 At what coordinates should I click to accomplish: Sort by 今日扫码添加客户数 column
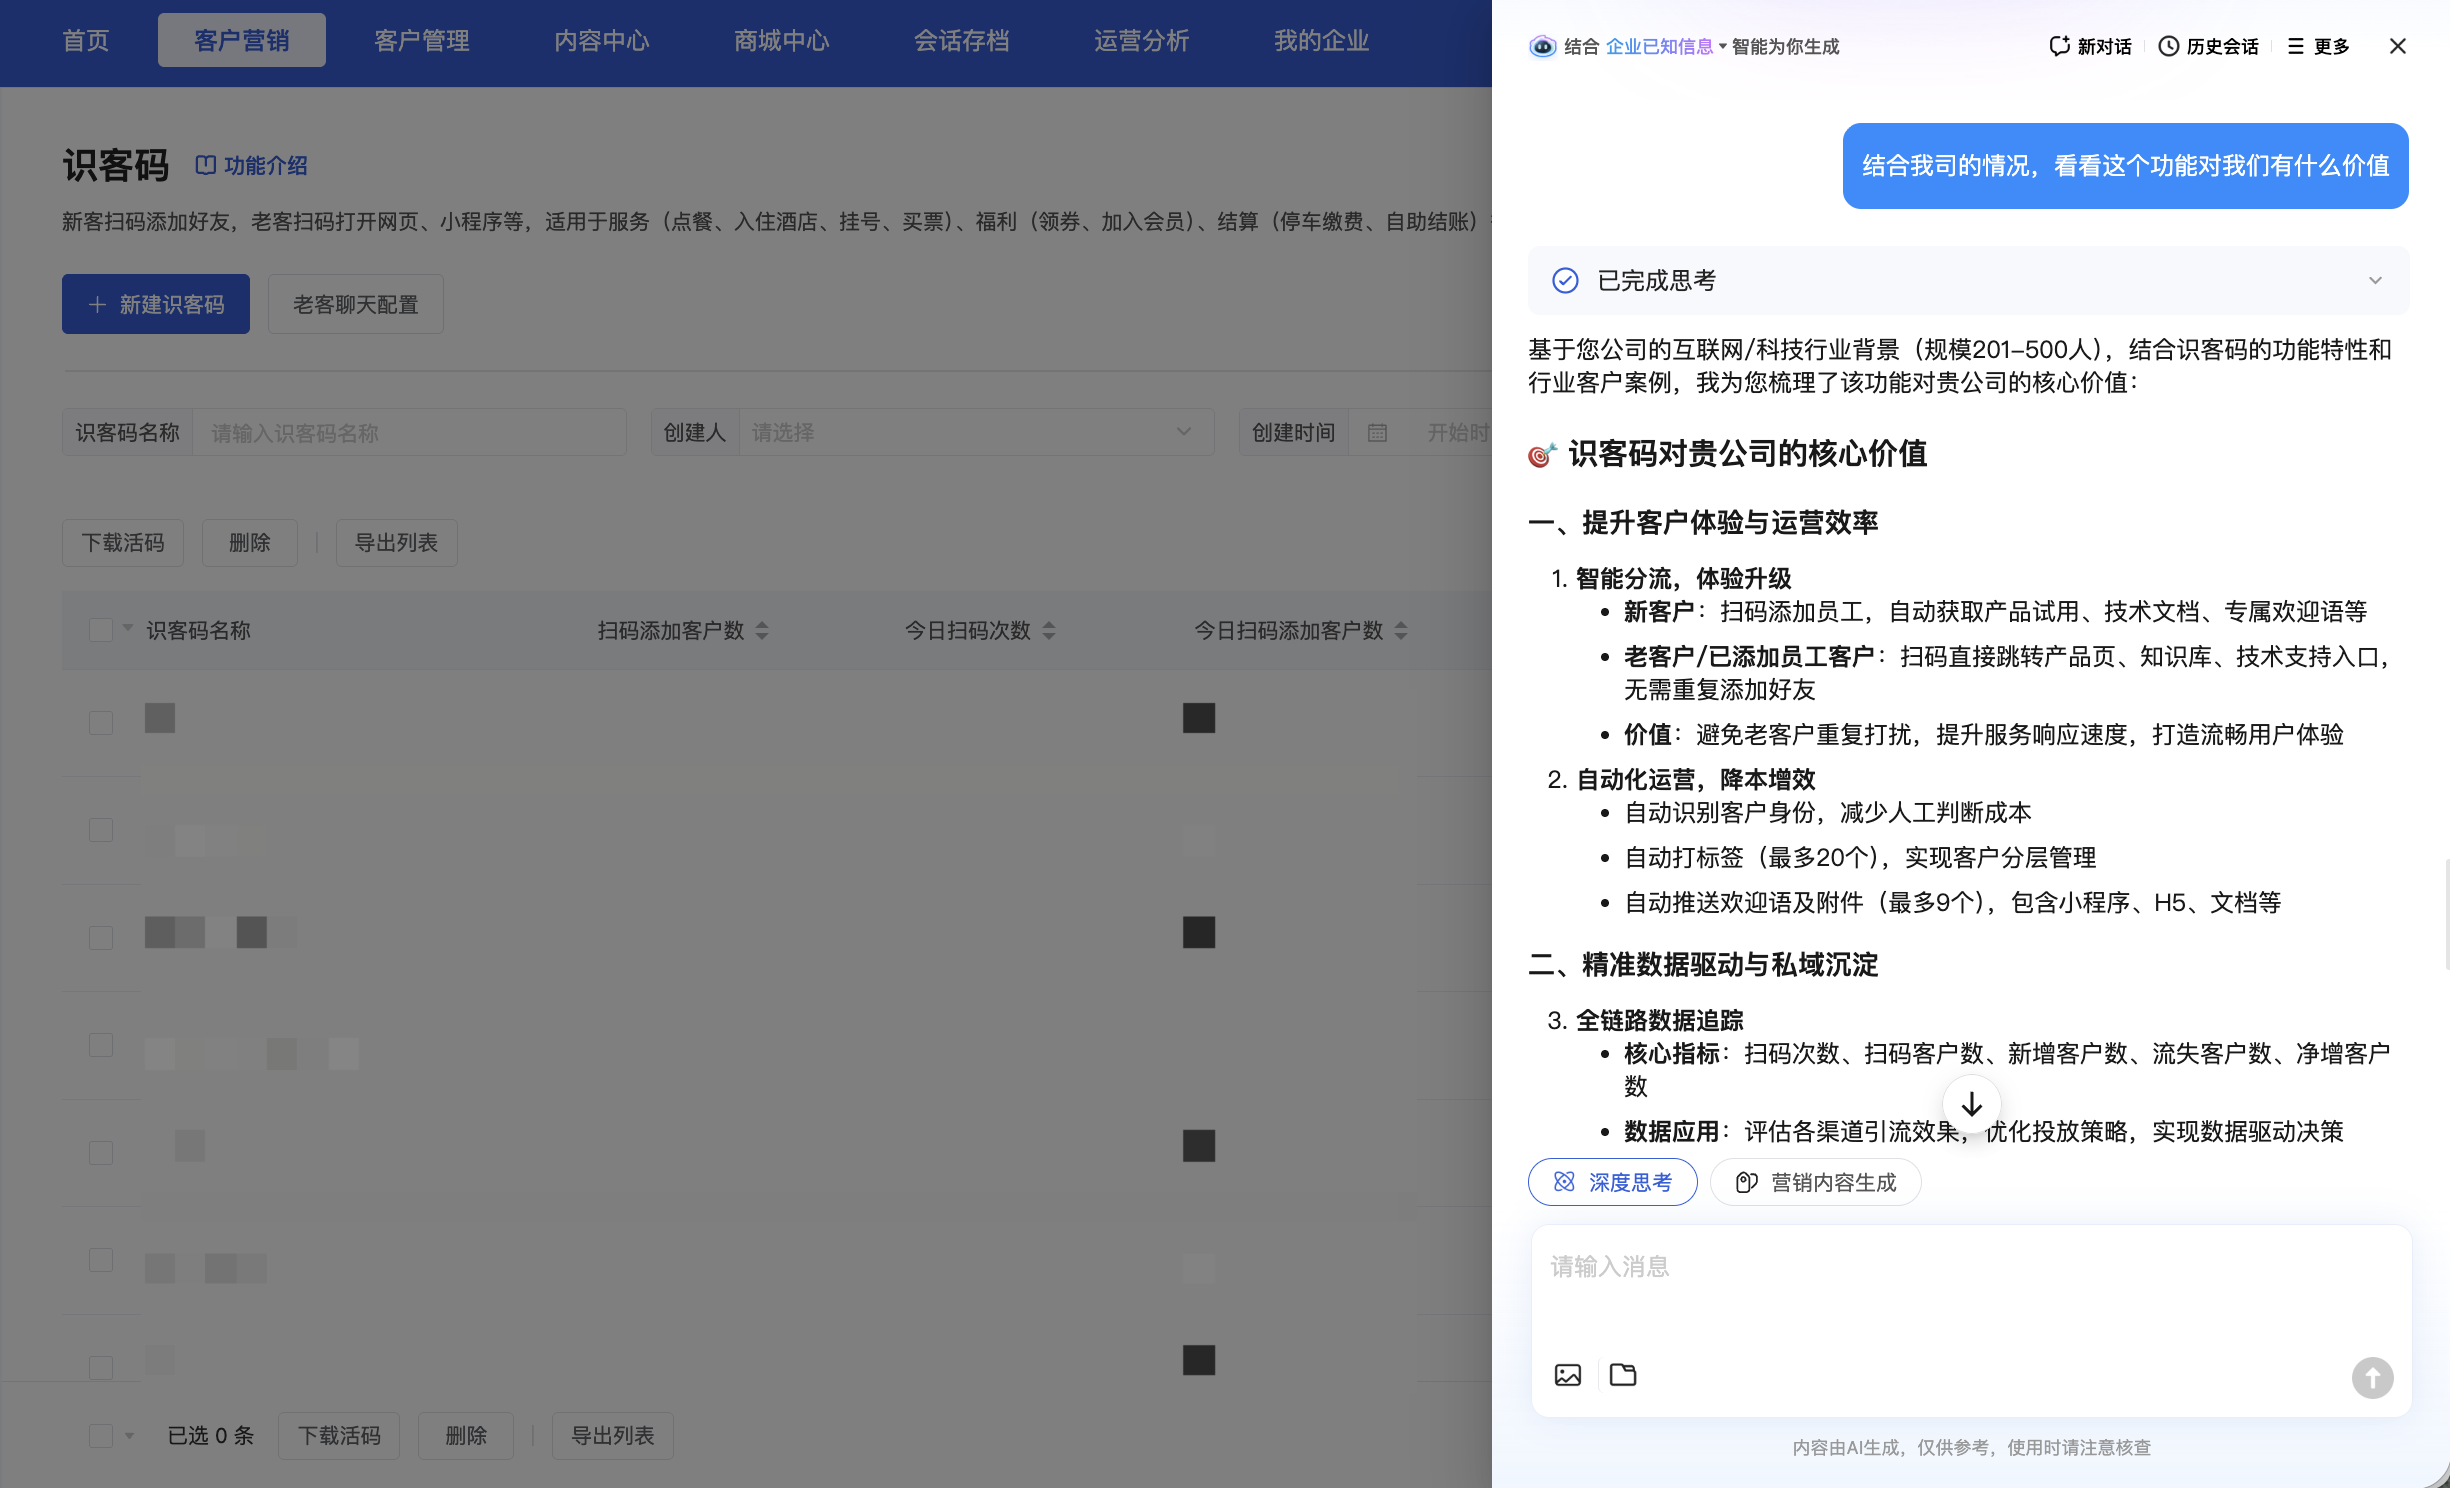[1401, 631]
